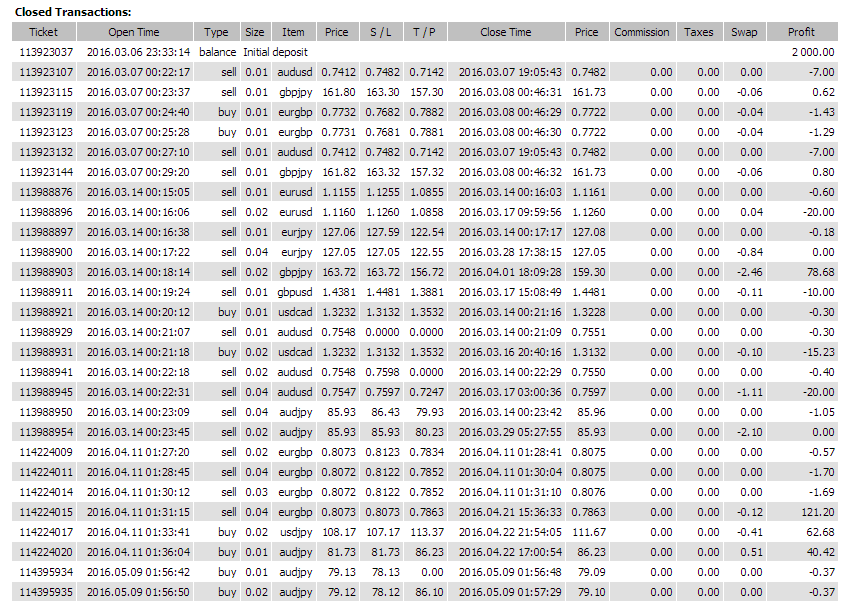This screenshot has height=603, width=847.
Task: Click the Commission column header
Action: 642,32
